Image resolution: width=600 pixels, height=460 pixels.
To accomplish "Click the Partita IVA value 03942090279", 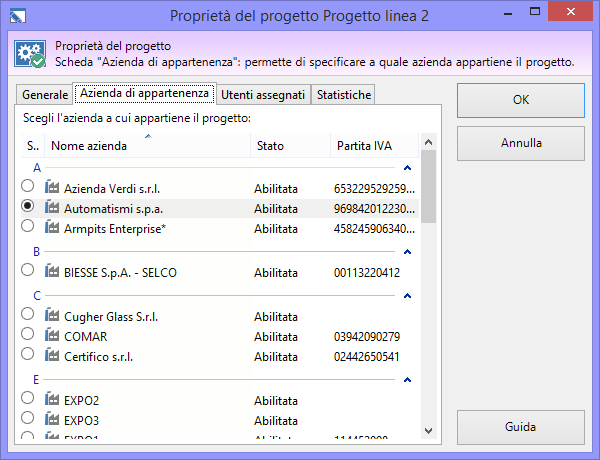I will [367, 337].
